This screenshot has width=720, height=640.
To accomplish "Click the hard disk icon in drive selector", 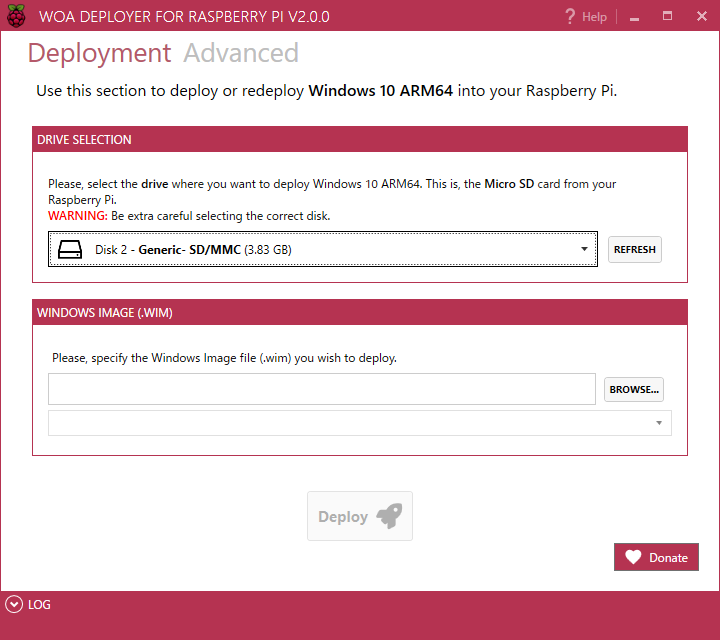I will tap(70, 249).
